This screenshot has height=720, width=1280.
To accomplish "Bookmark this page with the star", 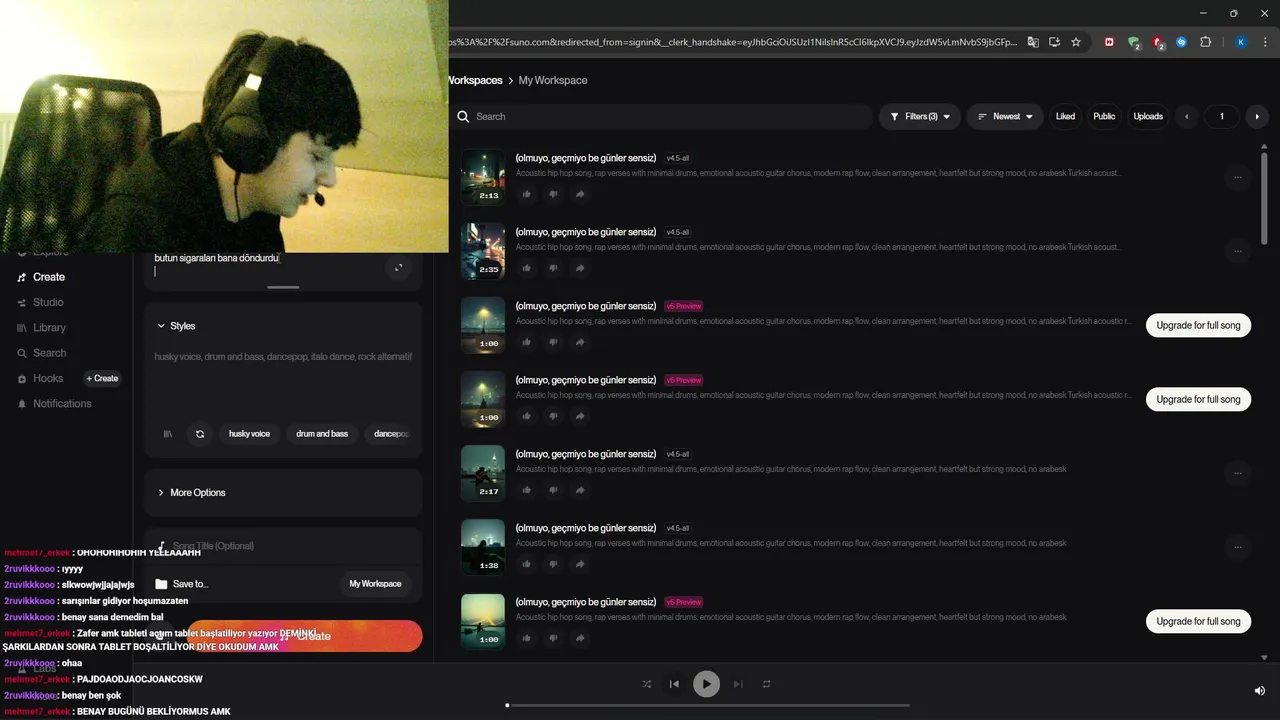I will tap(1076, 42).
